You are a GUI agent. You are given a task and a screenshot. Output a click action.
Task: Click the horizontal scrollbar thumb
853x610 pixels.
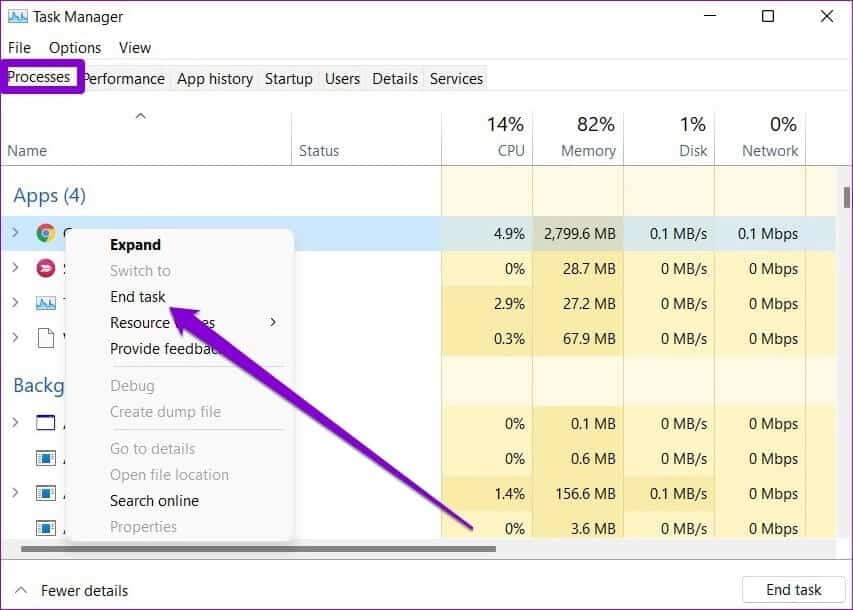click(x=258, y=549)
